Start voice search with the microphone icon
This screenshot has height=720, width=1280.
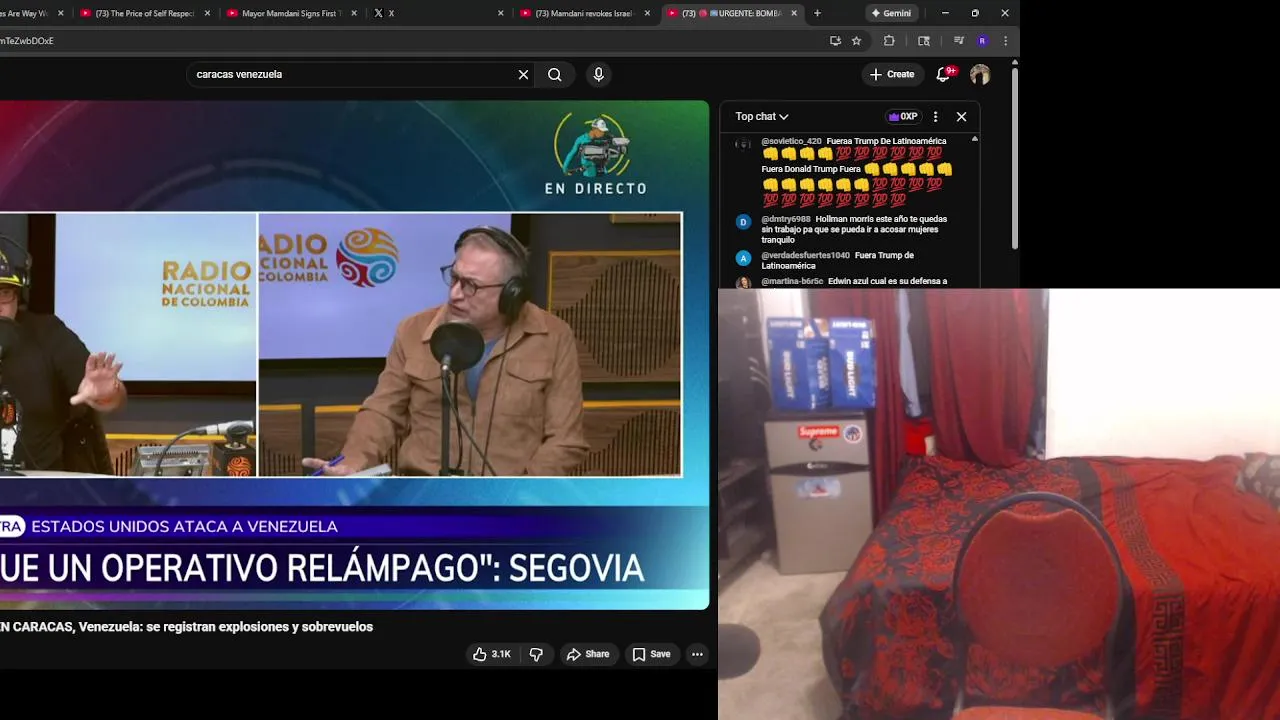click(x=598, y=74)
